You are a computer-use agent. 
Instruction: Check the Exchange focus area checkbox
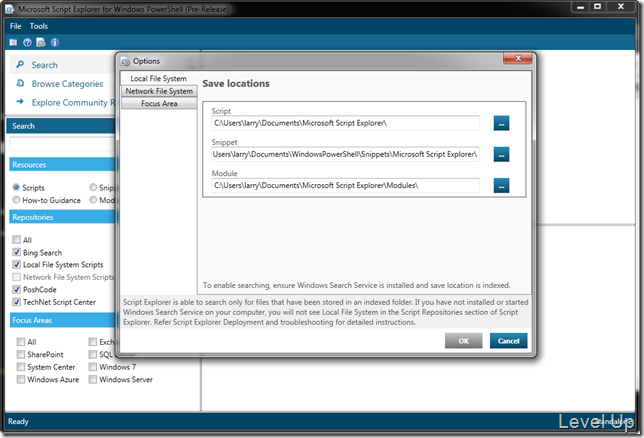[93, 342]
